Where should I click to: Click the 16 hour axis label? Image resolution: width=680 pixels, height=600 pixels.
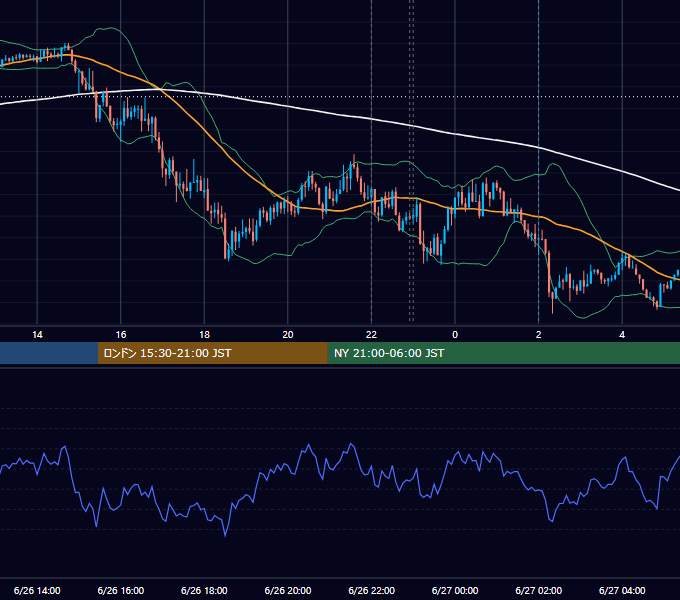(x=121, y=335)
